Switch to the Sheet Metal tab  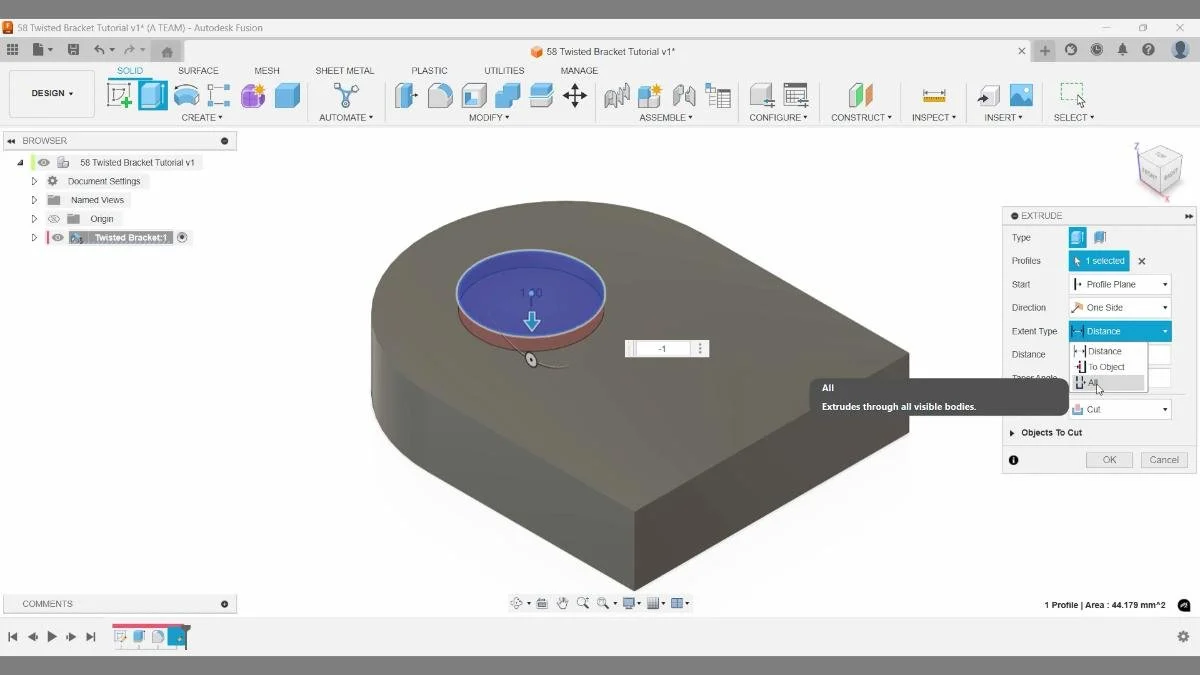click(x=344, y=70)
